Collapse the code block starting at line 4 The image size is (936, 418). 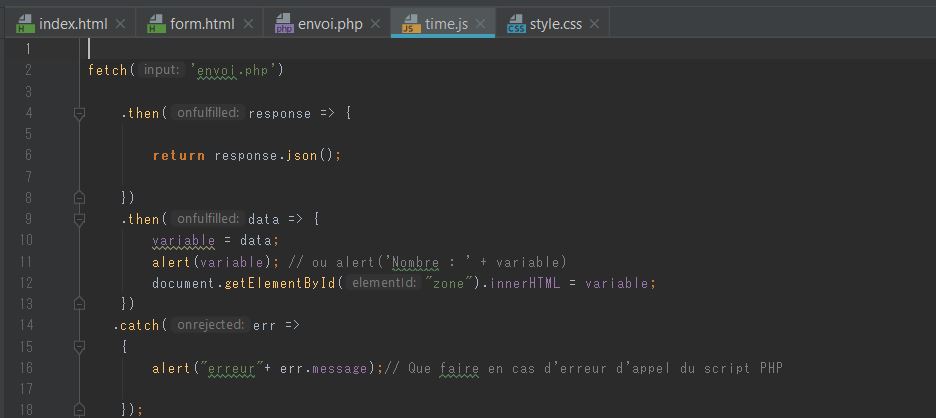[79, 114]
